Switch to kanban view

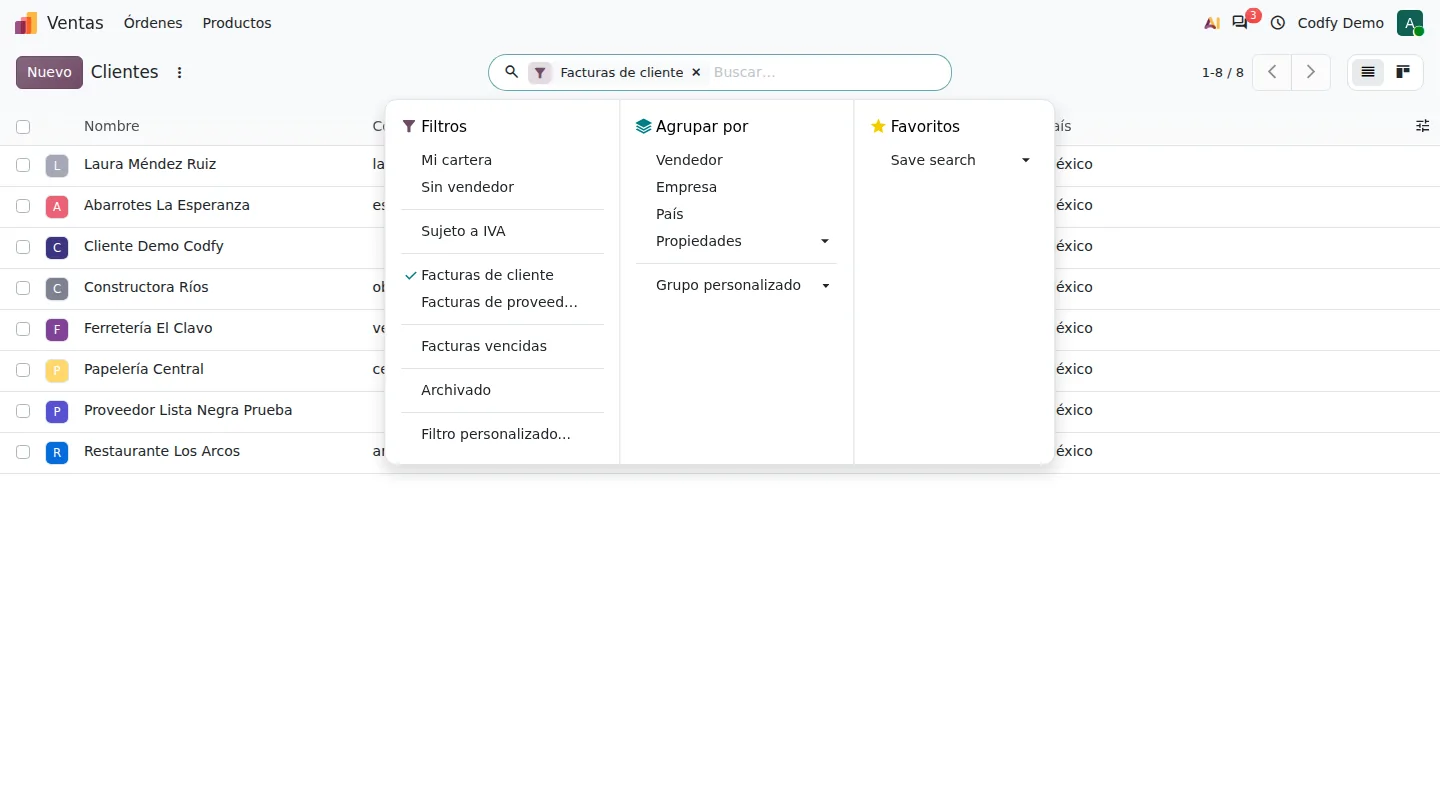[x=1403, y=72]
